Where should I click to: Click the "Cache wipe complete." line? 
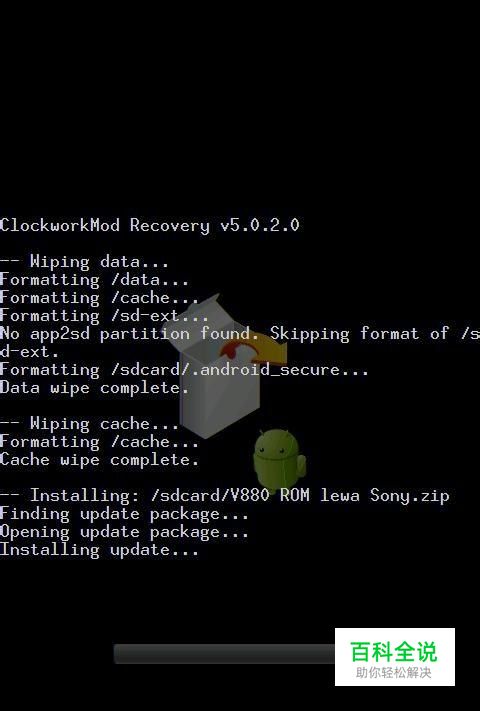pos(99,460)
